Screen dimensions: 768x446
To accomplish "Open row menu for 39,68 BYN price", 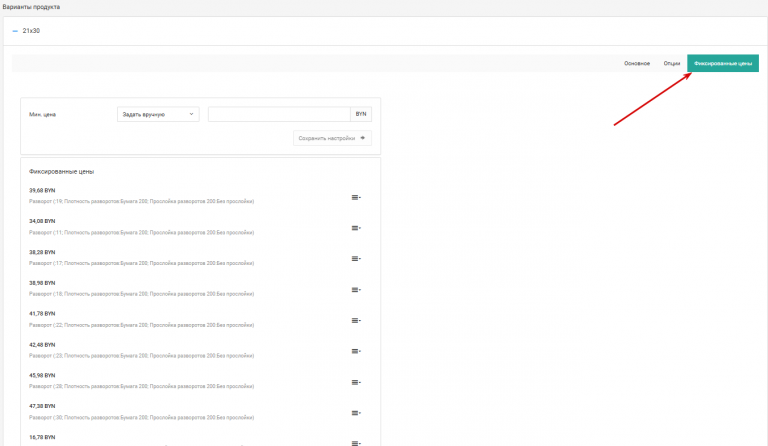I will (x=356, y=197).
